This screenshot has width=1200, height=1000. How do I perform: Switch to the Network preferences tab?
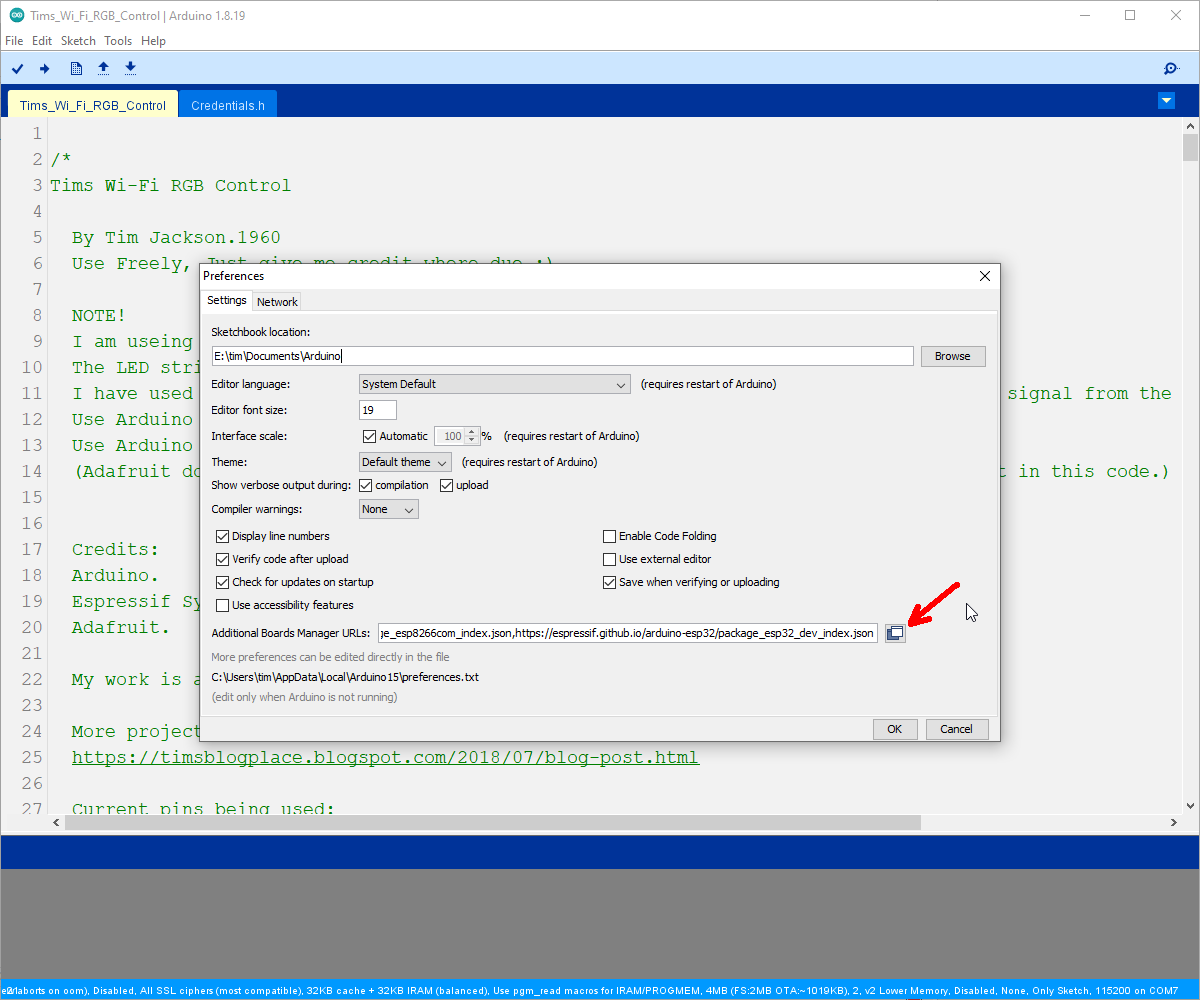(277, 301)
